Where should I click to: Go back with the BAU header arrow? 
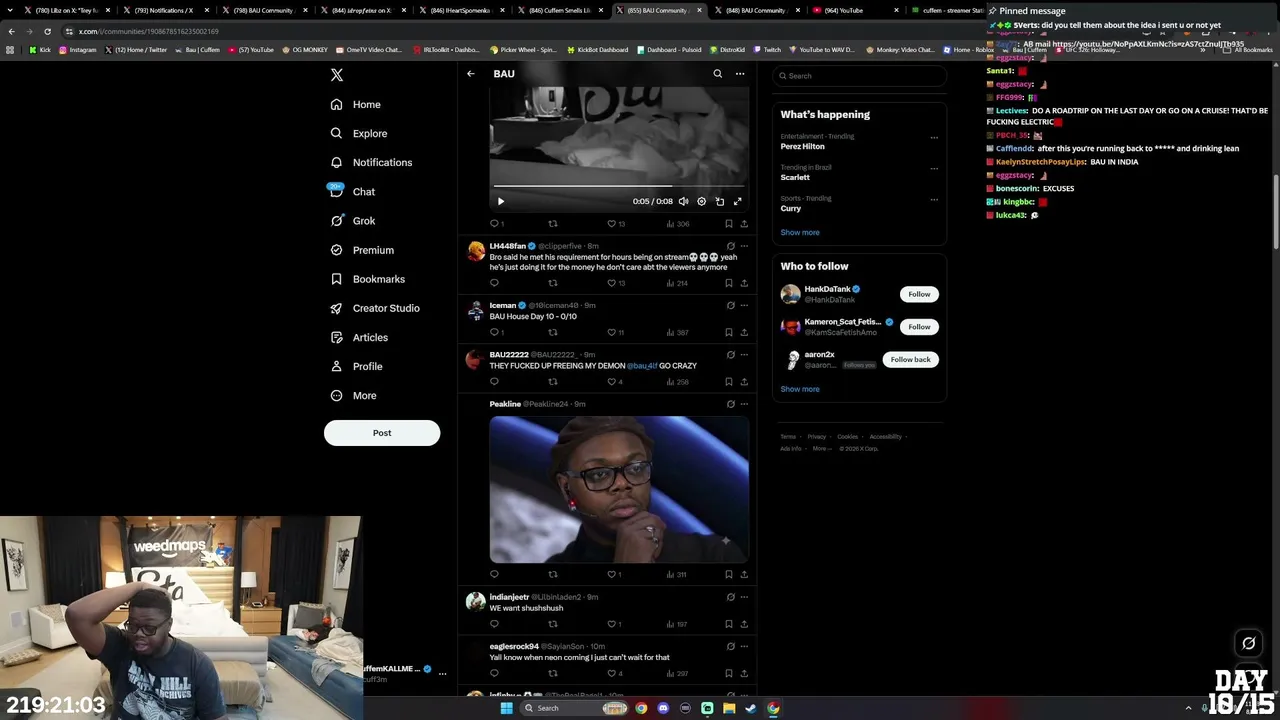(x=471, y=74)
